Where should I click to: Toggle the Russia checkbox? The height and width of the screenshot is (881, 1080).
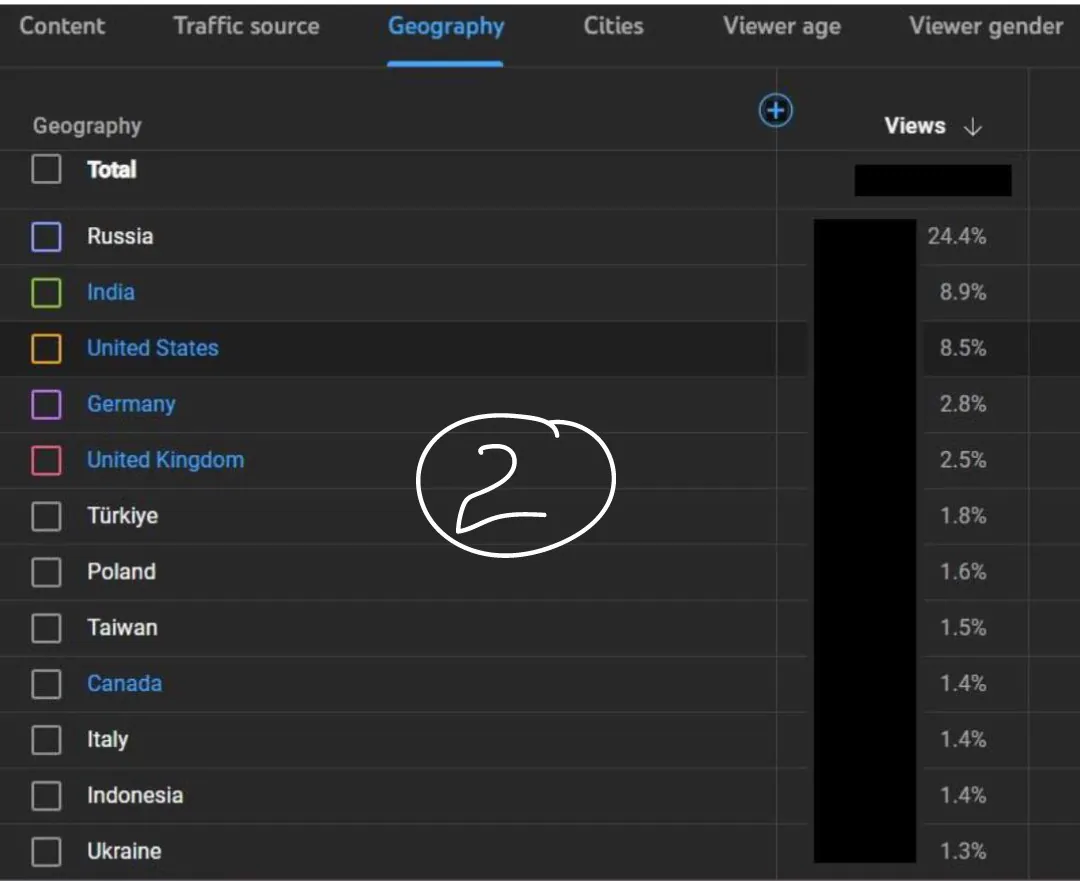tap(46, 236)
